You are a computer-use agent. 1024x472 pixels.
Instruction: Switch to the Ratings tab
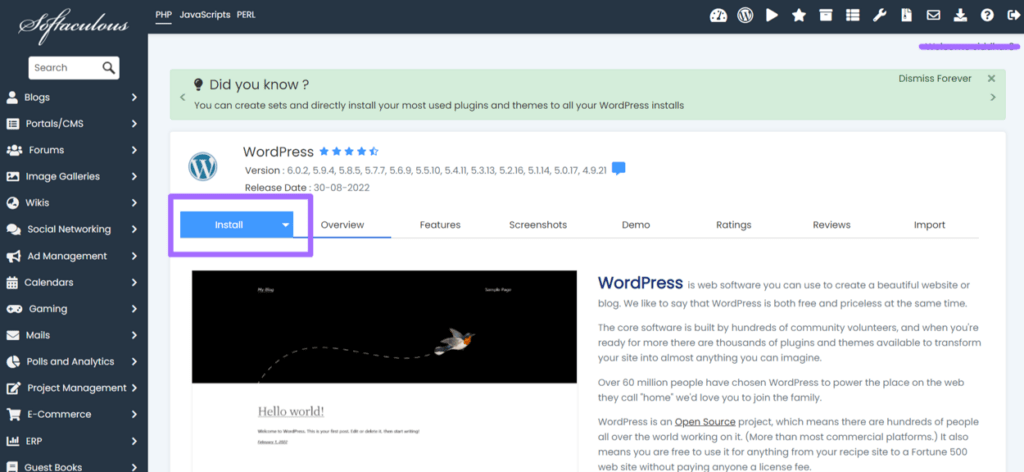[733, 225]
